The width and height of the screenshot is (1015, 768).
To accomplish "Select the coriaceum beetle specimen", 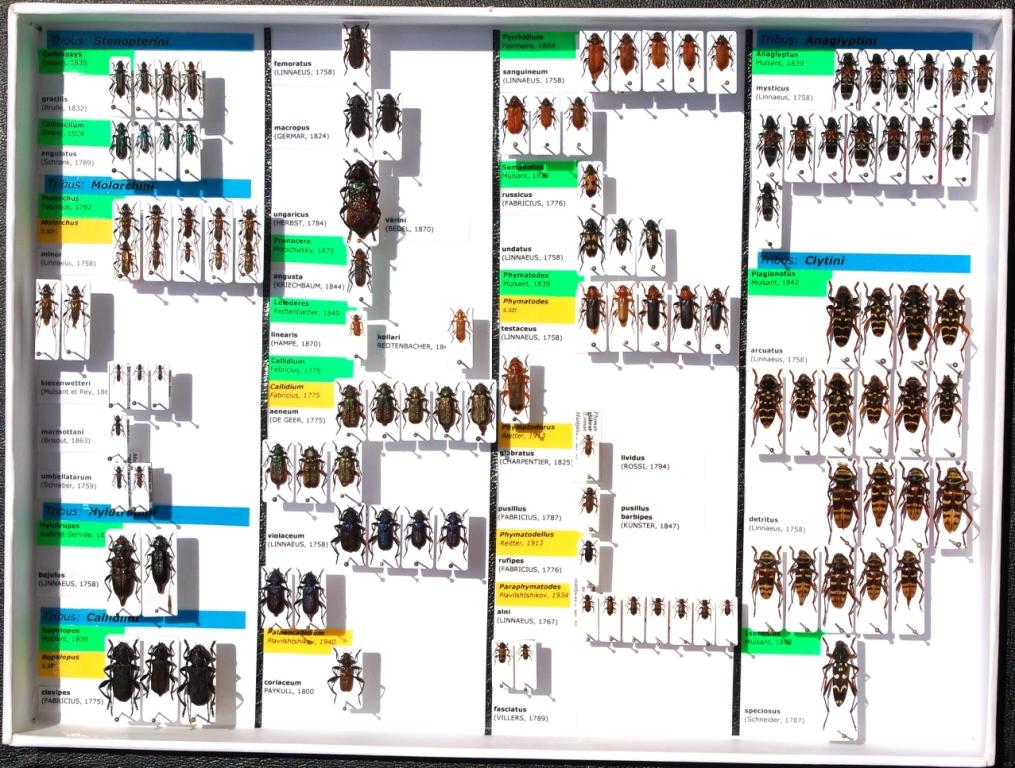I will click(346, 672).
